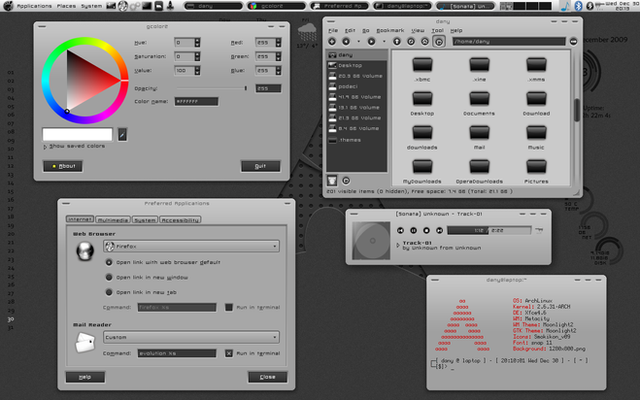Click the Bluetooth tray icon
The width and height of the screenshot is (640, 400).
coord(578,6)
